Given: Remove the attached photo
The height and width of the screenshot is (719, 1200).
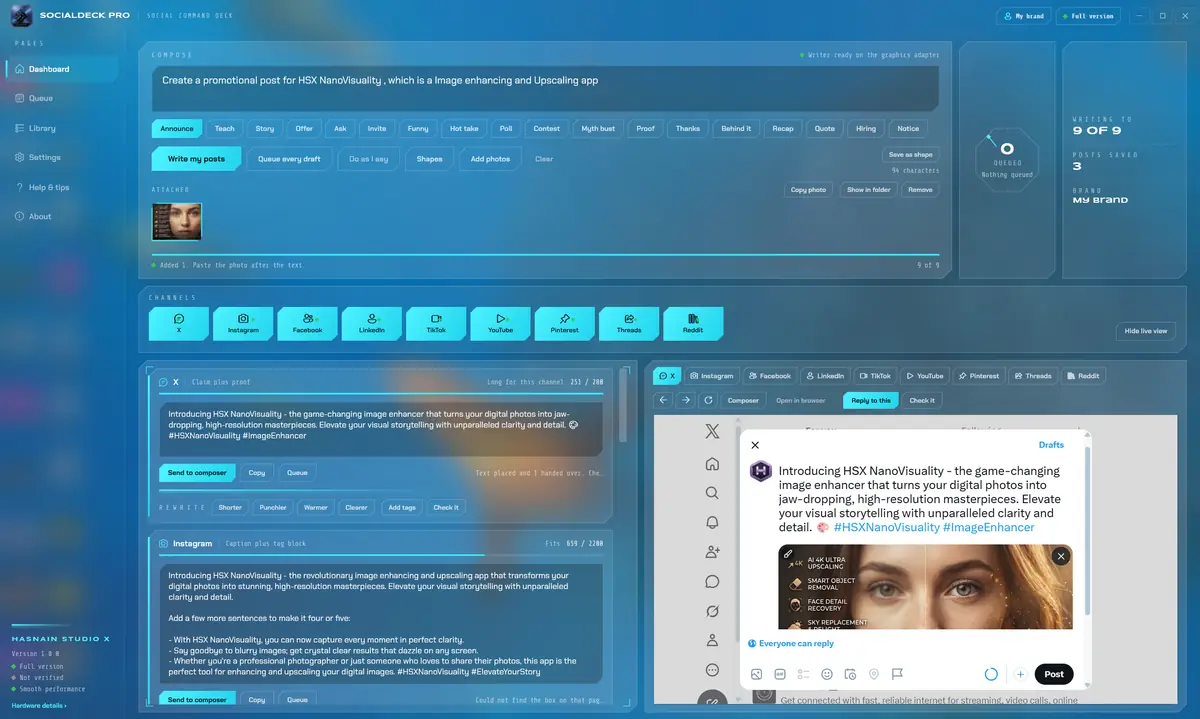Looking at the screenshot, I should [x=920, y=190].
